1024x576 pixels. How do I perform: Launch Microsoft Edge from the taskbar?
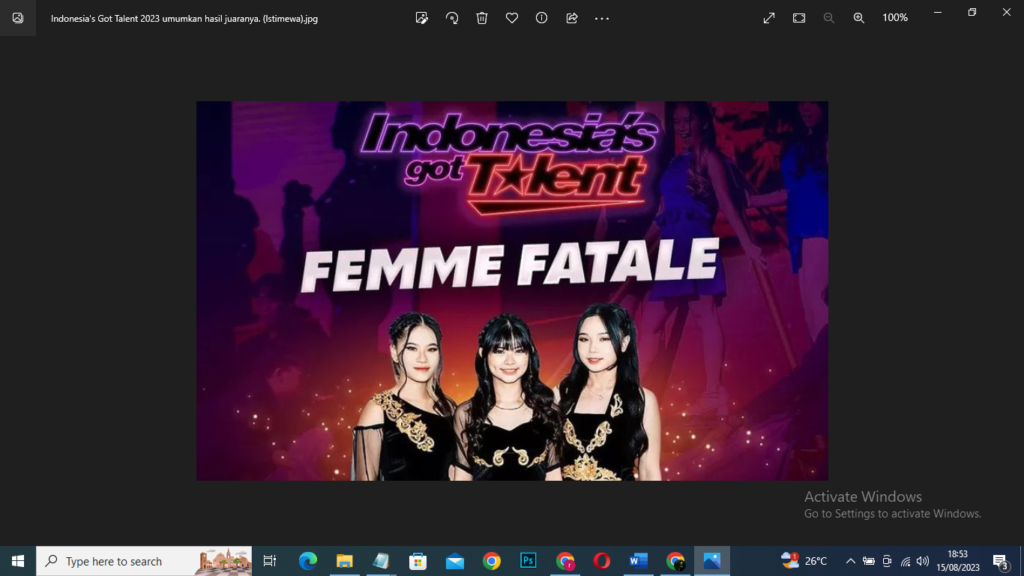(x=308, y=561)
